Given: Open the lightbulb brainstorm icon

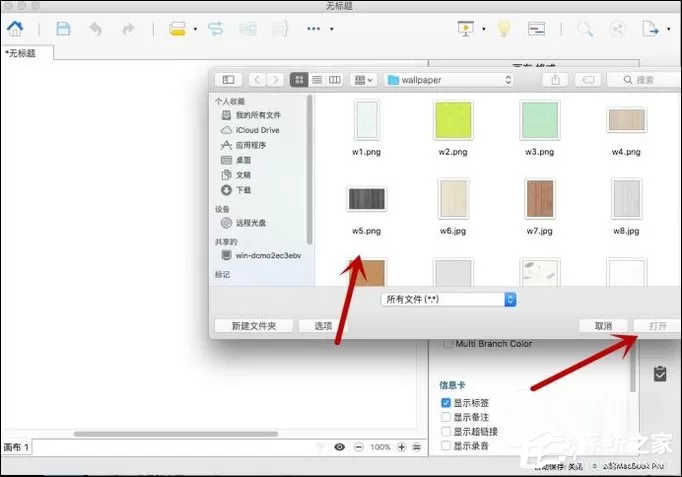Looking at the screenshot, I should click(x=504, y=29).
